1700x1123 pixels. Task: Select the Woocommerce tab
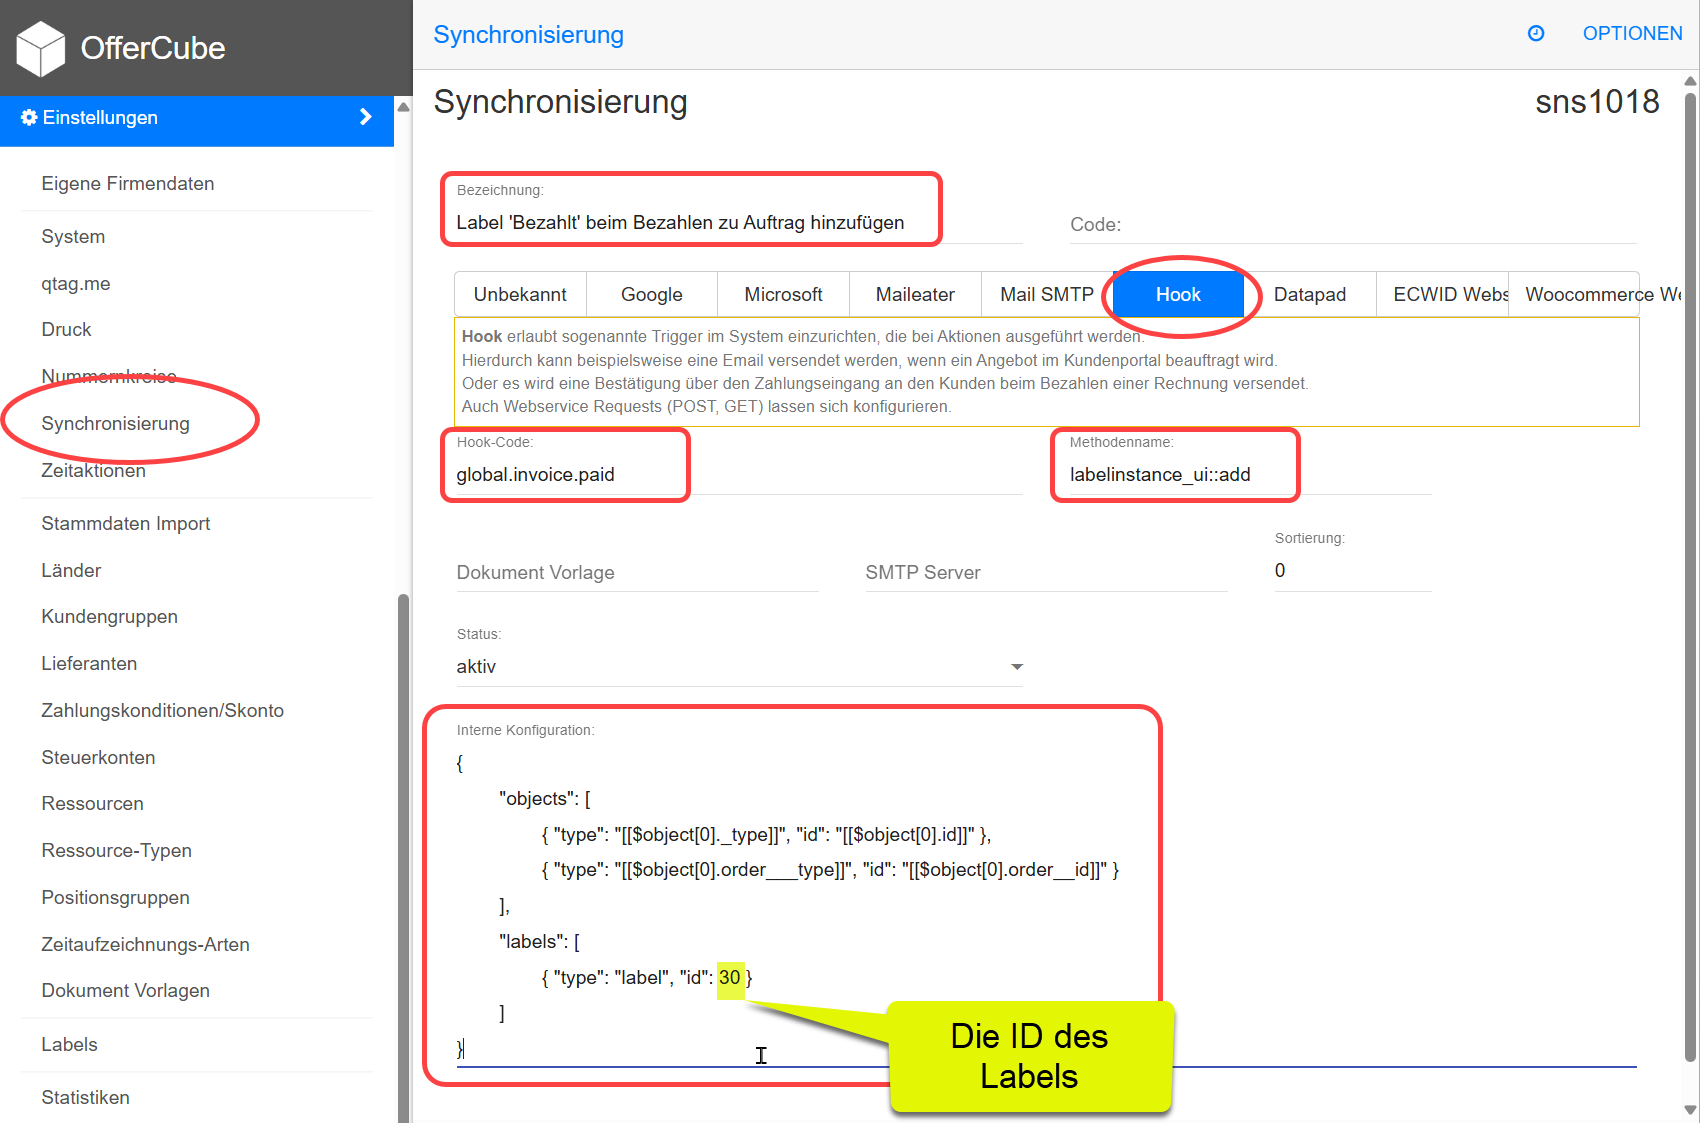coord(1574,294)
